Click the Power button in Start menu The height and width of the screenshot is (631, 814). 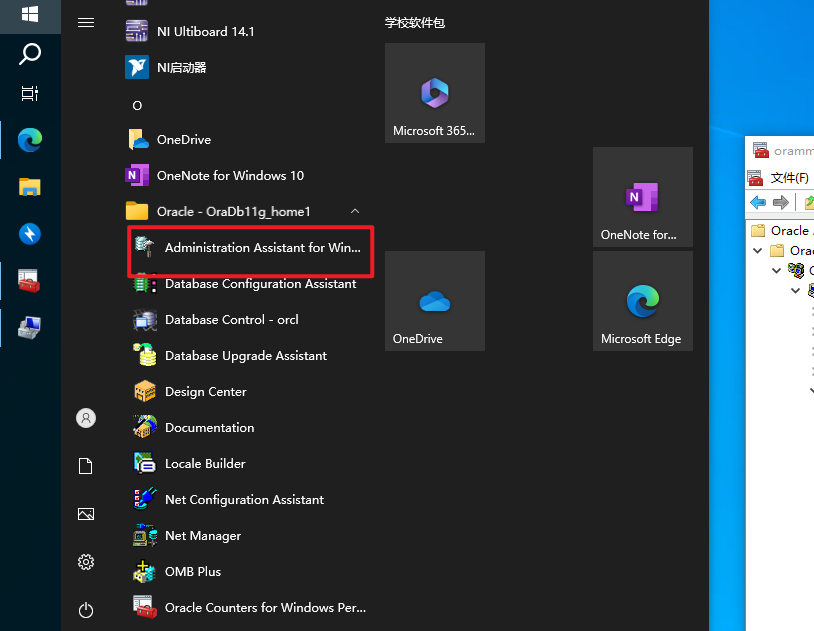pyautogui.click(x=86, y=609)
